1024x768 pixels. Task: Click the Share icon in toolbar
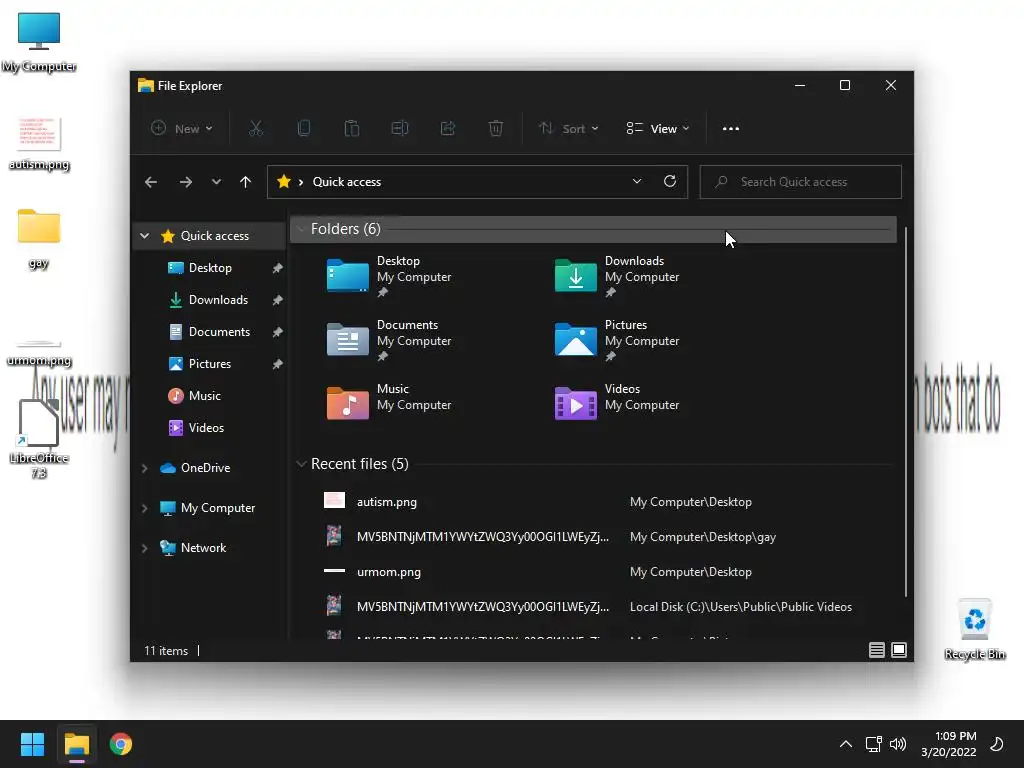448,129
